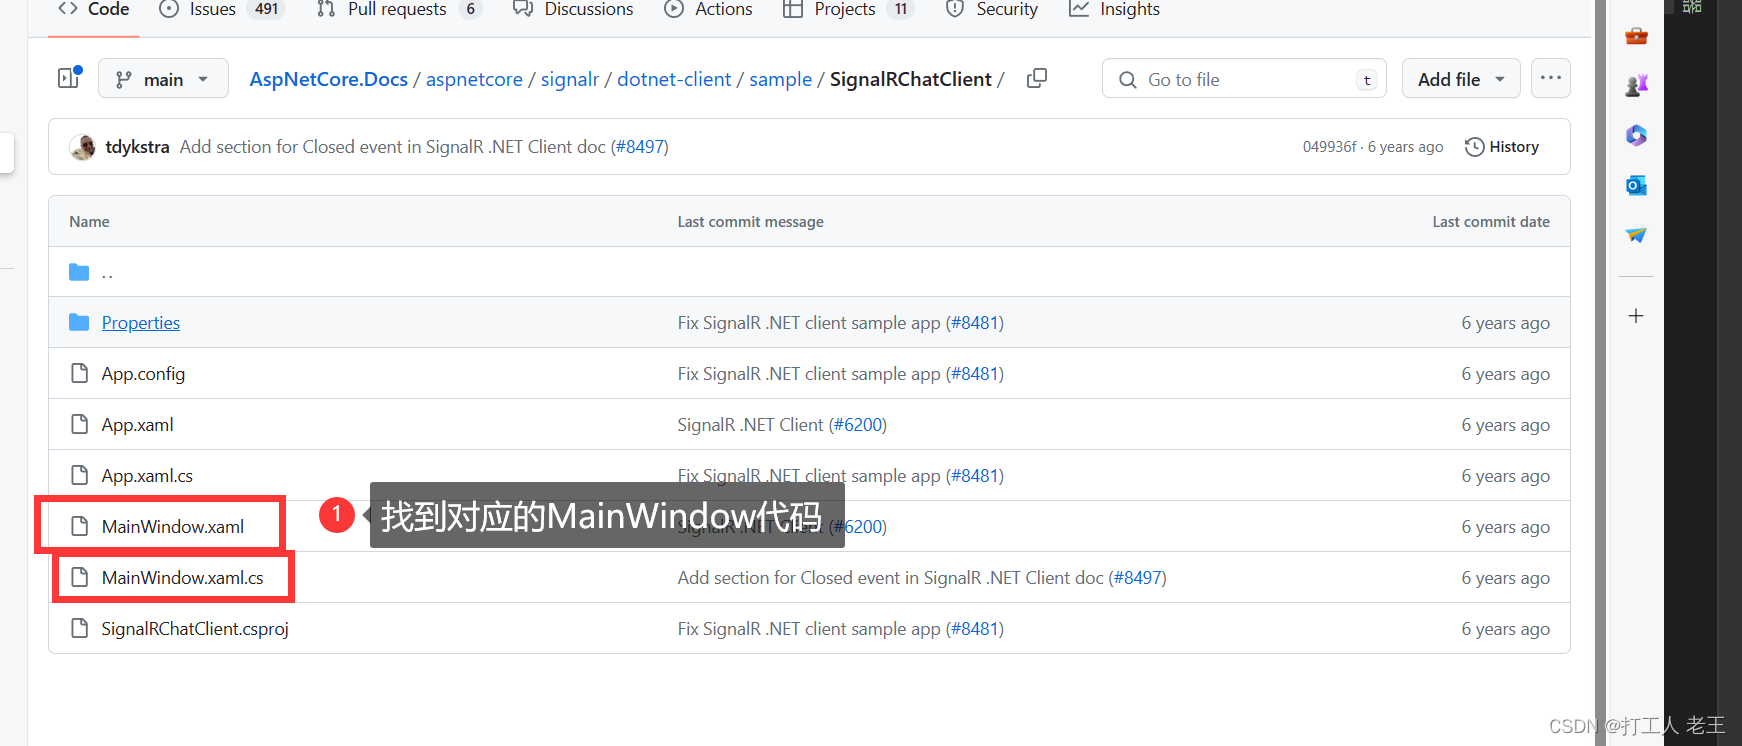1742x746 pixels.
Task: View the folder History
Action: (x=1502, y=147)
